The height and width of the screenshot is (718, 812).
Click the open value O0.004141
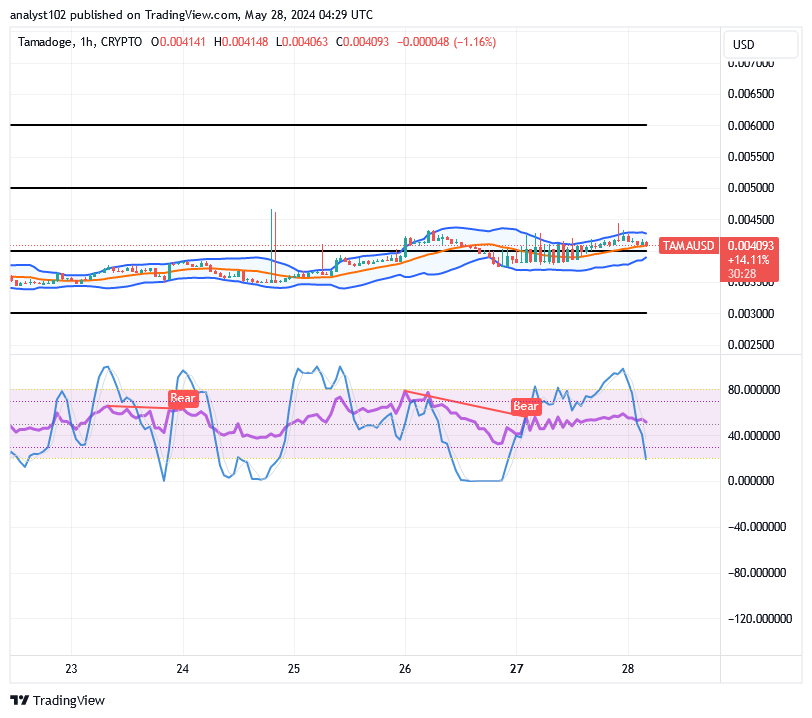point(178,42)
